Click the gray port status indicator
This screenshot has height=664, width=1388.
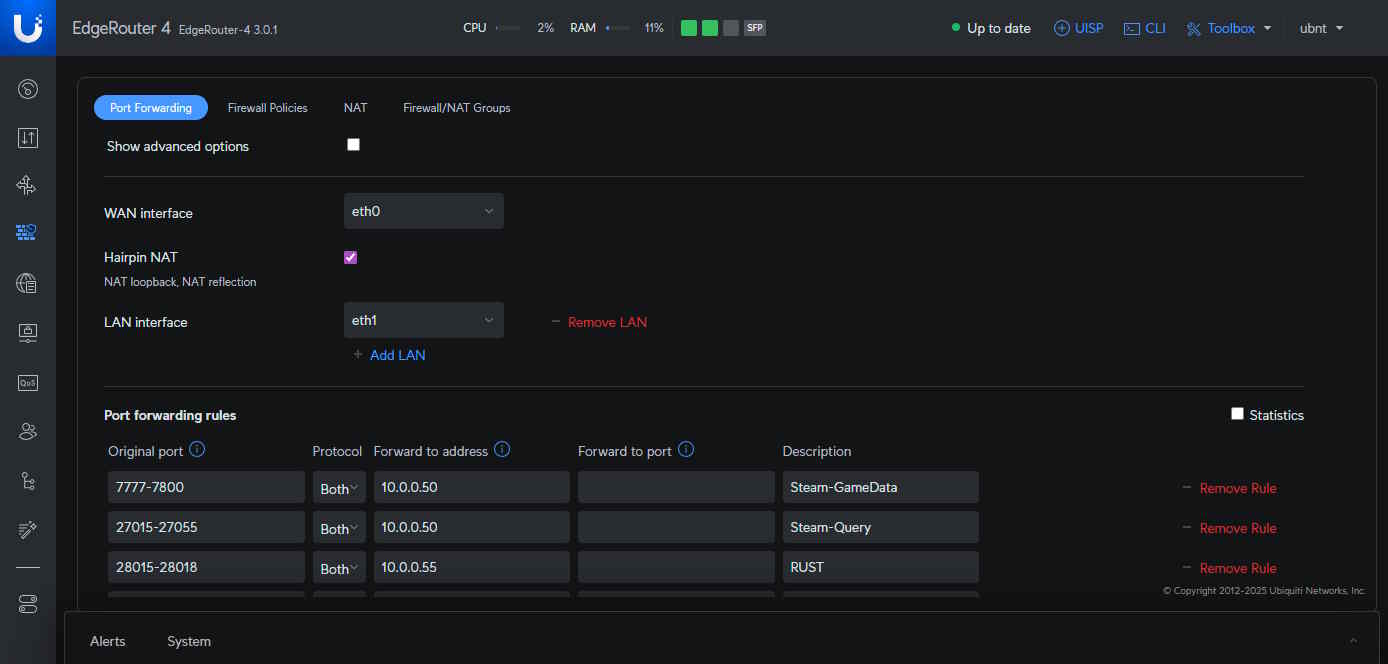tap(731, 28)
